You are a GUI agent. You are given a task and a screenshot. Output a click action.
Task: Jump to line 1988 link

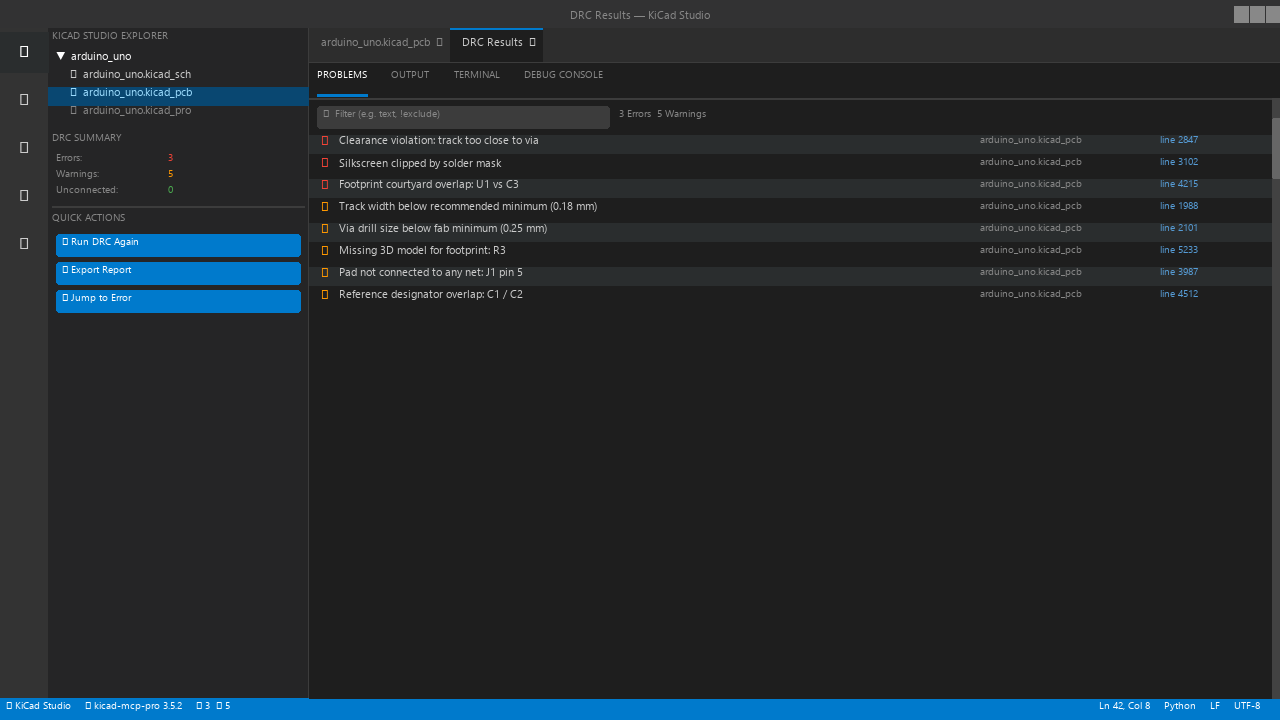point(1179,206)
